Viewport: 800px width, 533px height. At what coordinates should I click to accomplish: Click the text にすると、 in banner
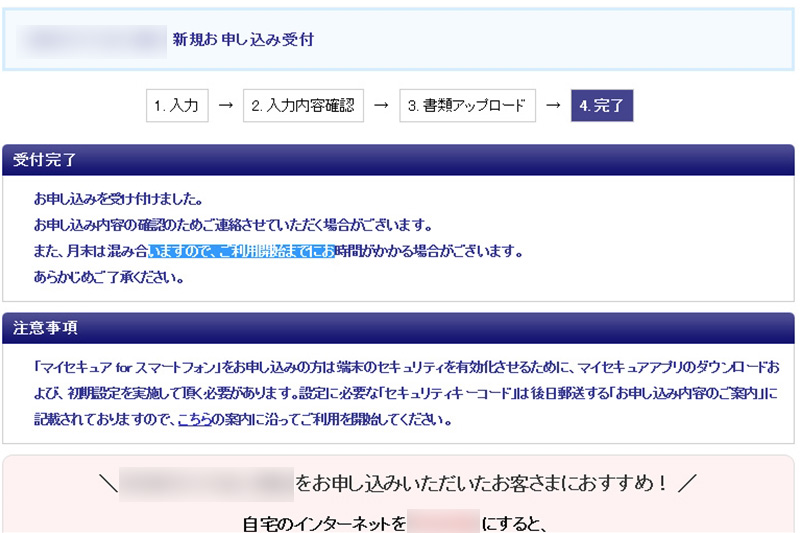pos(514,524)
